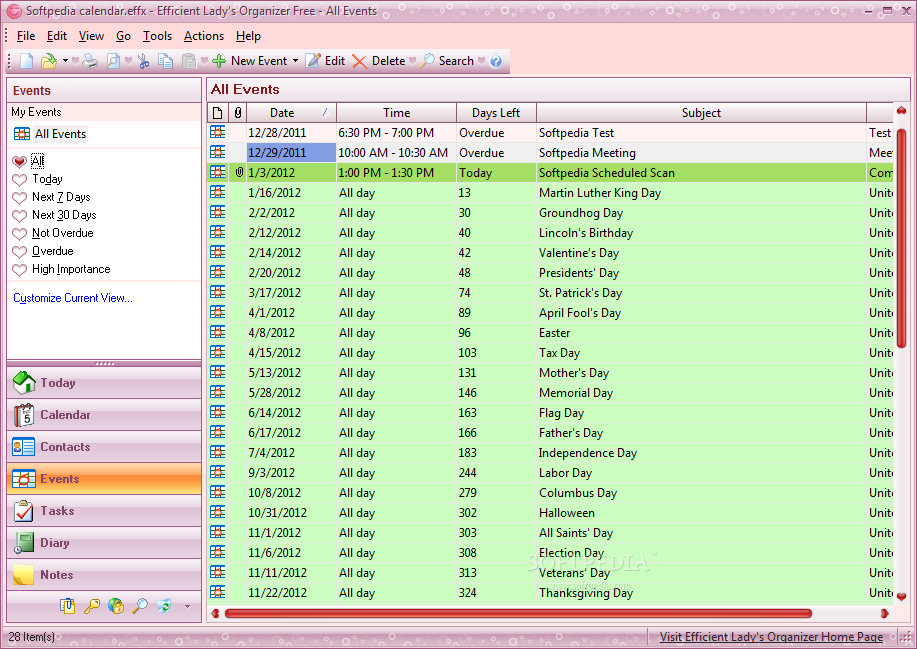Expand the Open folder dropdown arrow
Image resolution: width=917 pixels, height=649 pixels.
65,61
